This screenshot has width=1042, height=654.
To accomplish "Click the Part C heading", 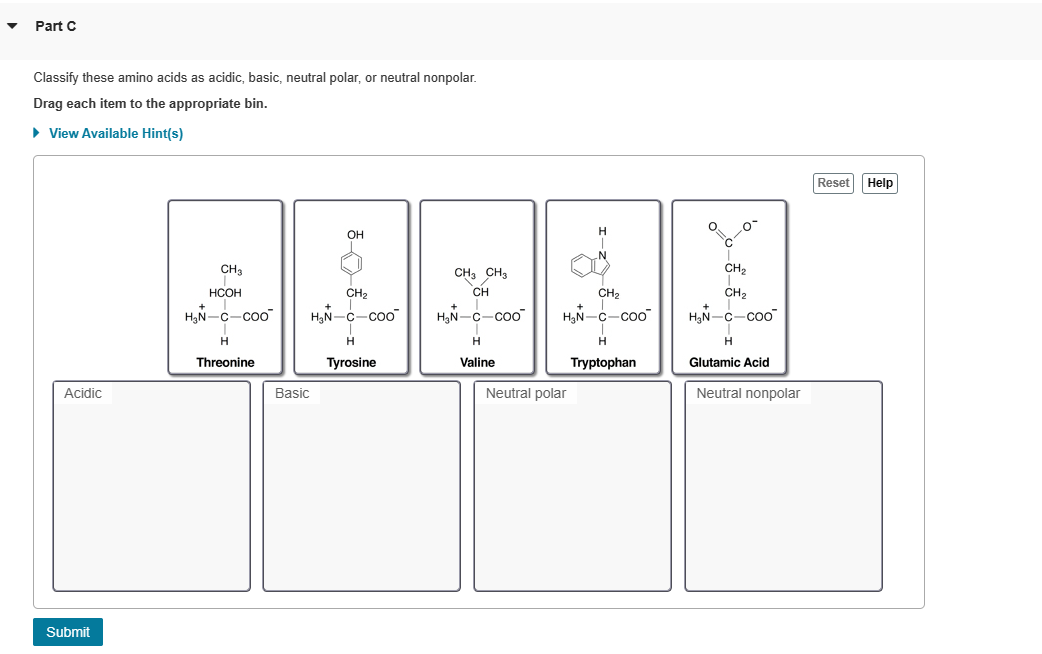I will [x=56, y=26].
